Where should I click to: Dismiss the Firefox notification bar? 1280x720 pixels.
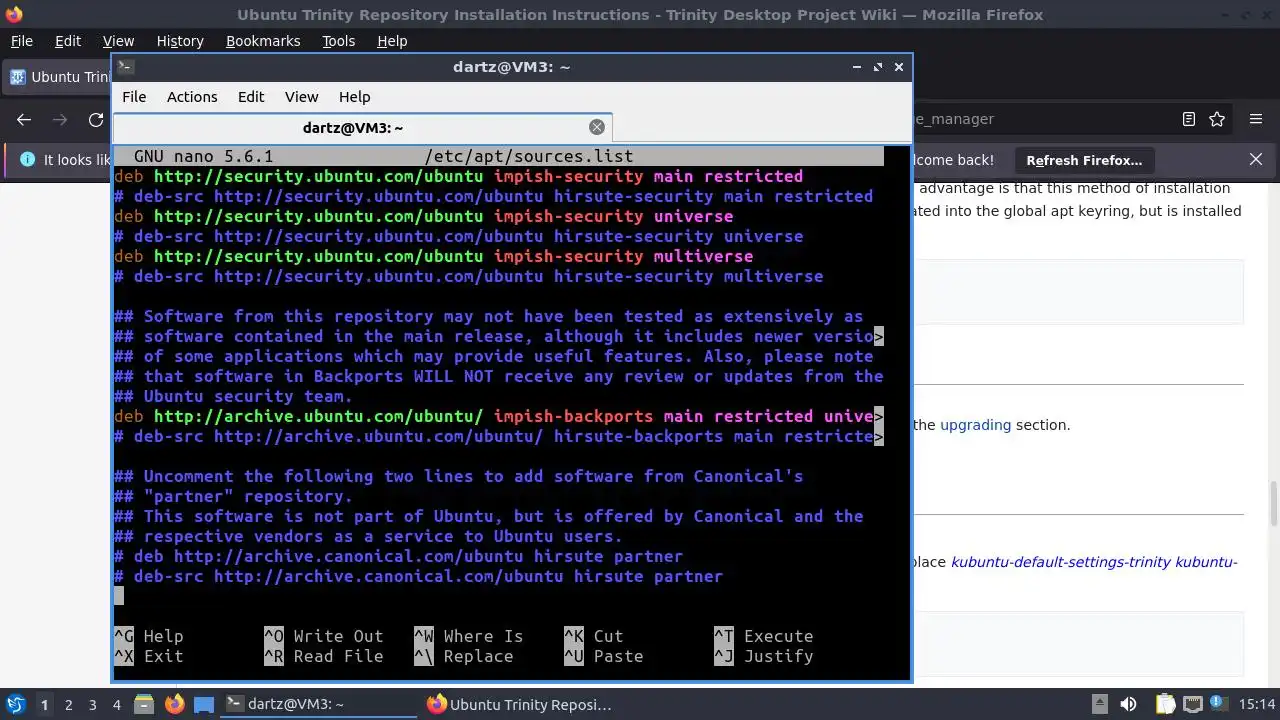(1256, 159)
